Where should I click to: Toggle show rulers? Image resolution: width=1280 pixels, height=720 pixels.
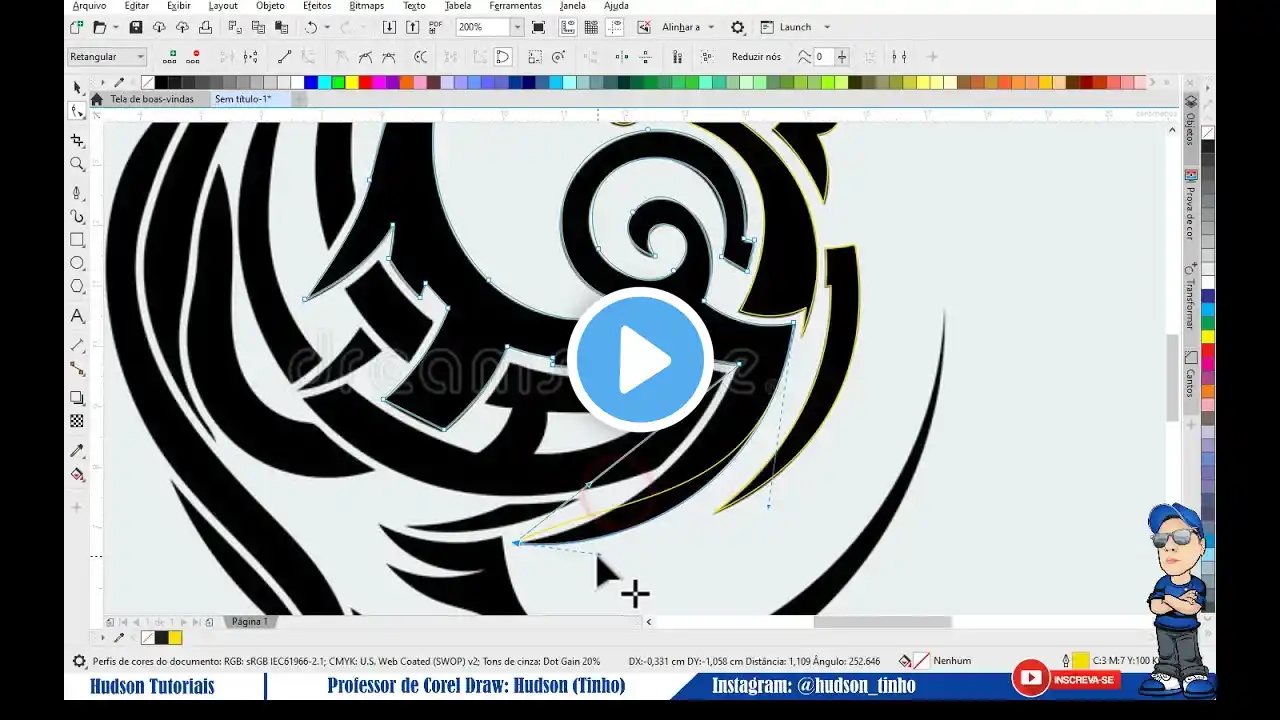pyautogui.click(x=568, y=27)
